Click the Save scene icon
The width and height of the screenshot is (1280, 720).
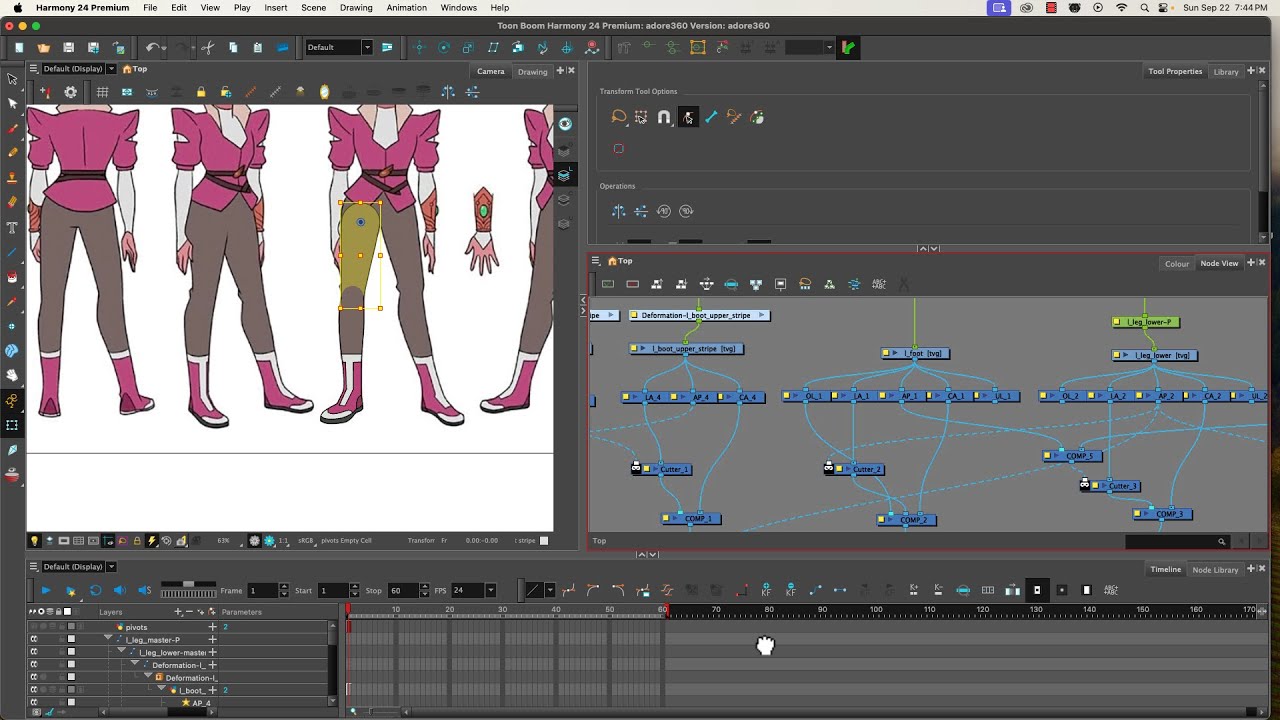coord(68,47)
